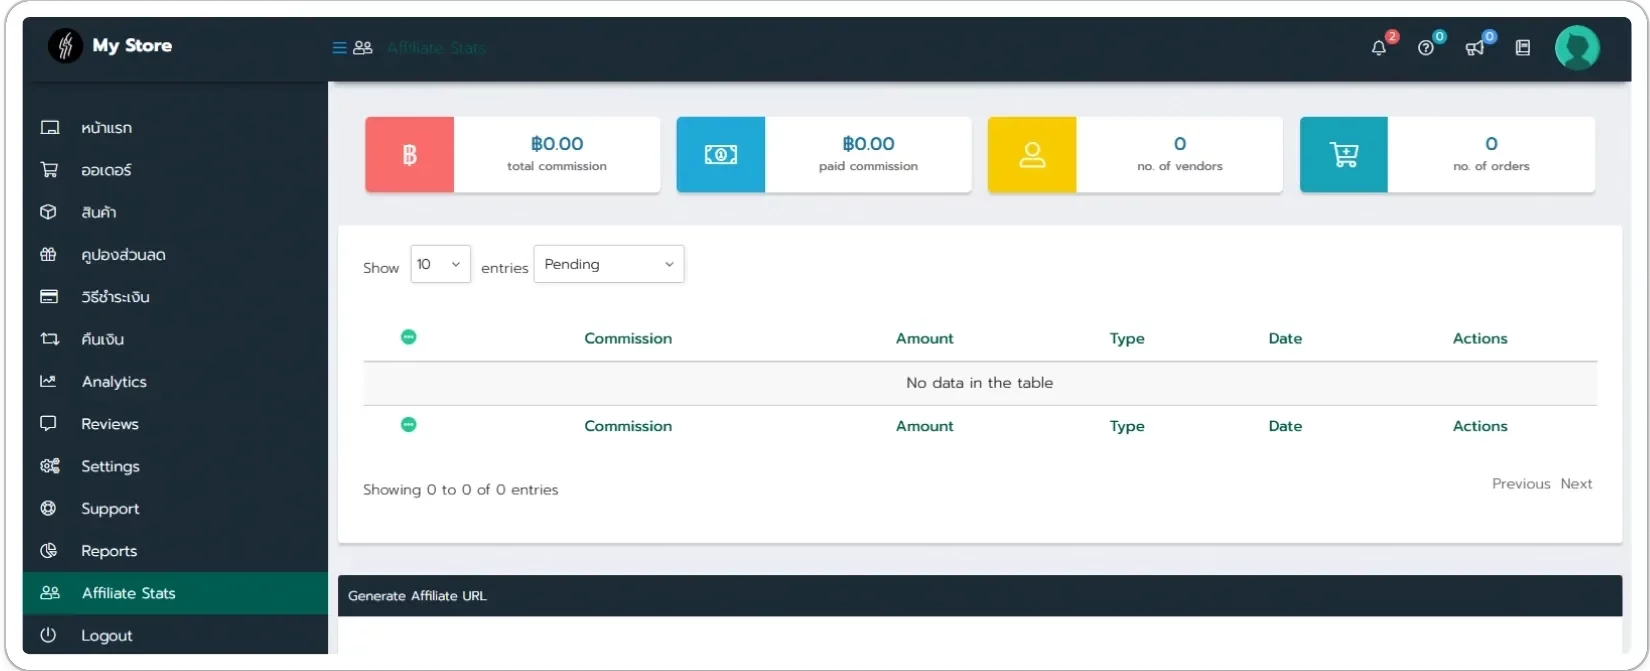Click the people icon beside Affiliate Stats breadcrumb
This screenshot has height=671, width=1650.
click(x=363, y=48)
